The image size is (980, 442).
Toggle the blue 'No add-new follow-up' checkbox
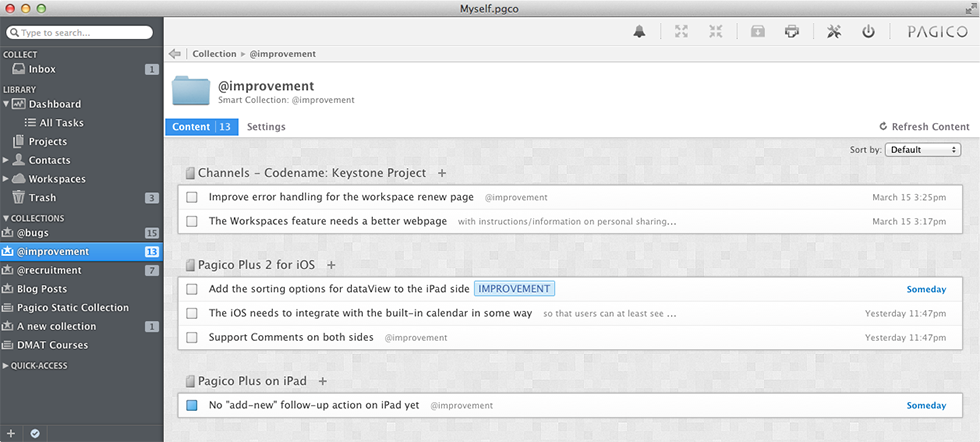pos(192,405)
